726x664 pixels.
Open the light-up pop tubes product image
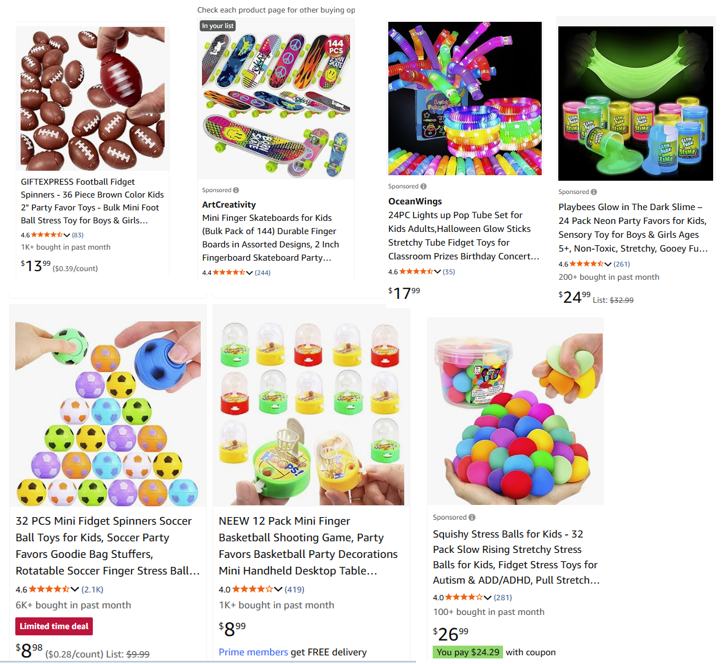click(x=465, y=98)
